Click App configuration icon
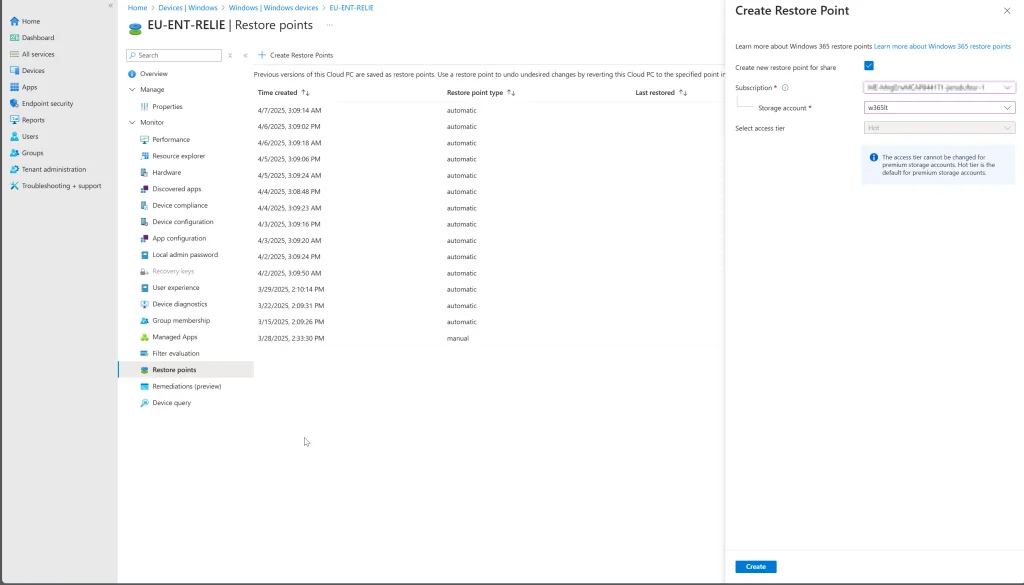1024x585 pixels. click(144, 238)
